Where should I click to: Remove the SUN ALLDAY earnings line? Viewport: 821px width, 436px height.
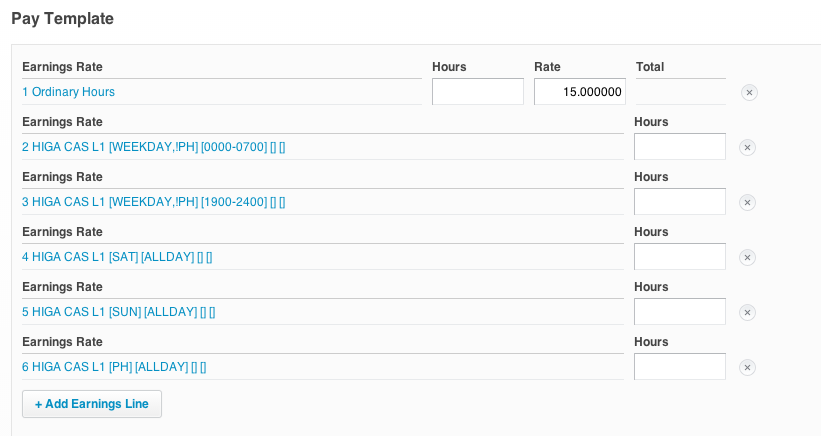click(x=747, y=312)
